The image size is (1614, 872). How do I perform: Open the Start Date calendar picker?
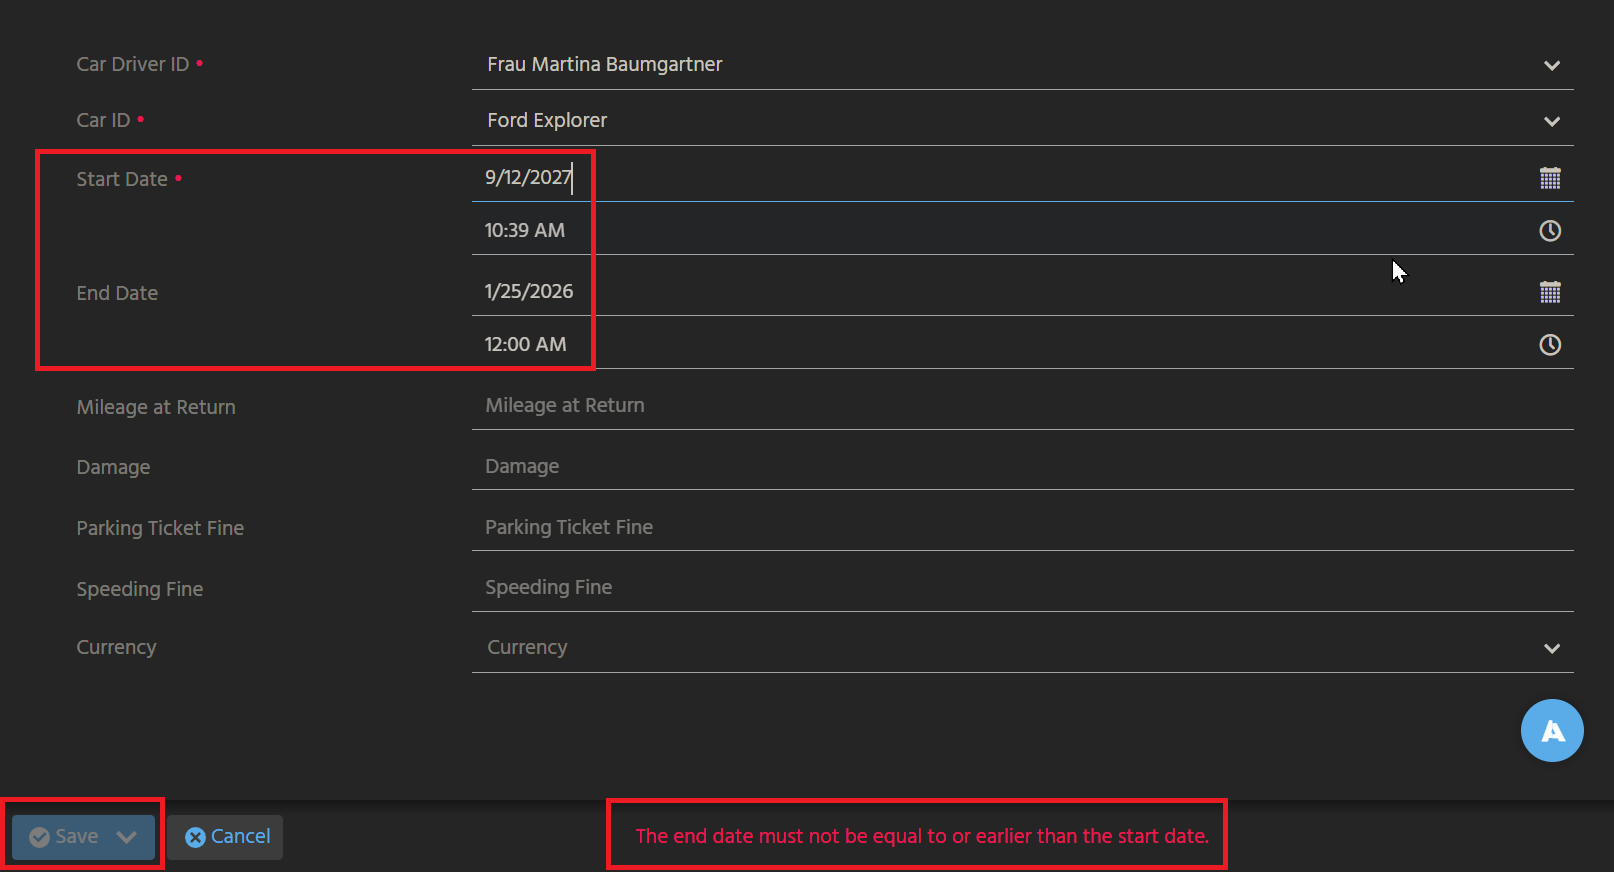(x=1549, y=178)
